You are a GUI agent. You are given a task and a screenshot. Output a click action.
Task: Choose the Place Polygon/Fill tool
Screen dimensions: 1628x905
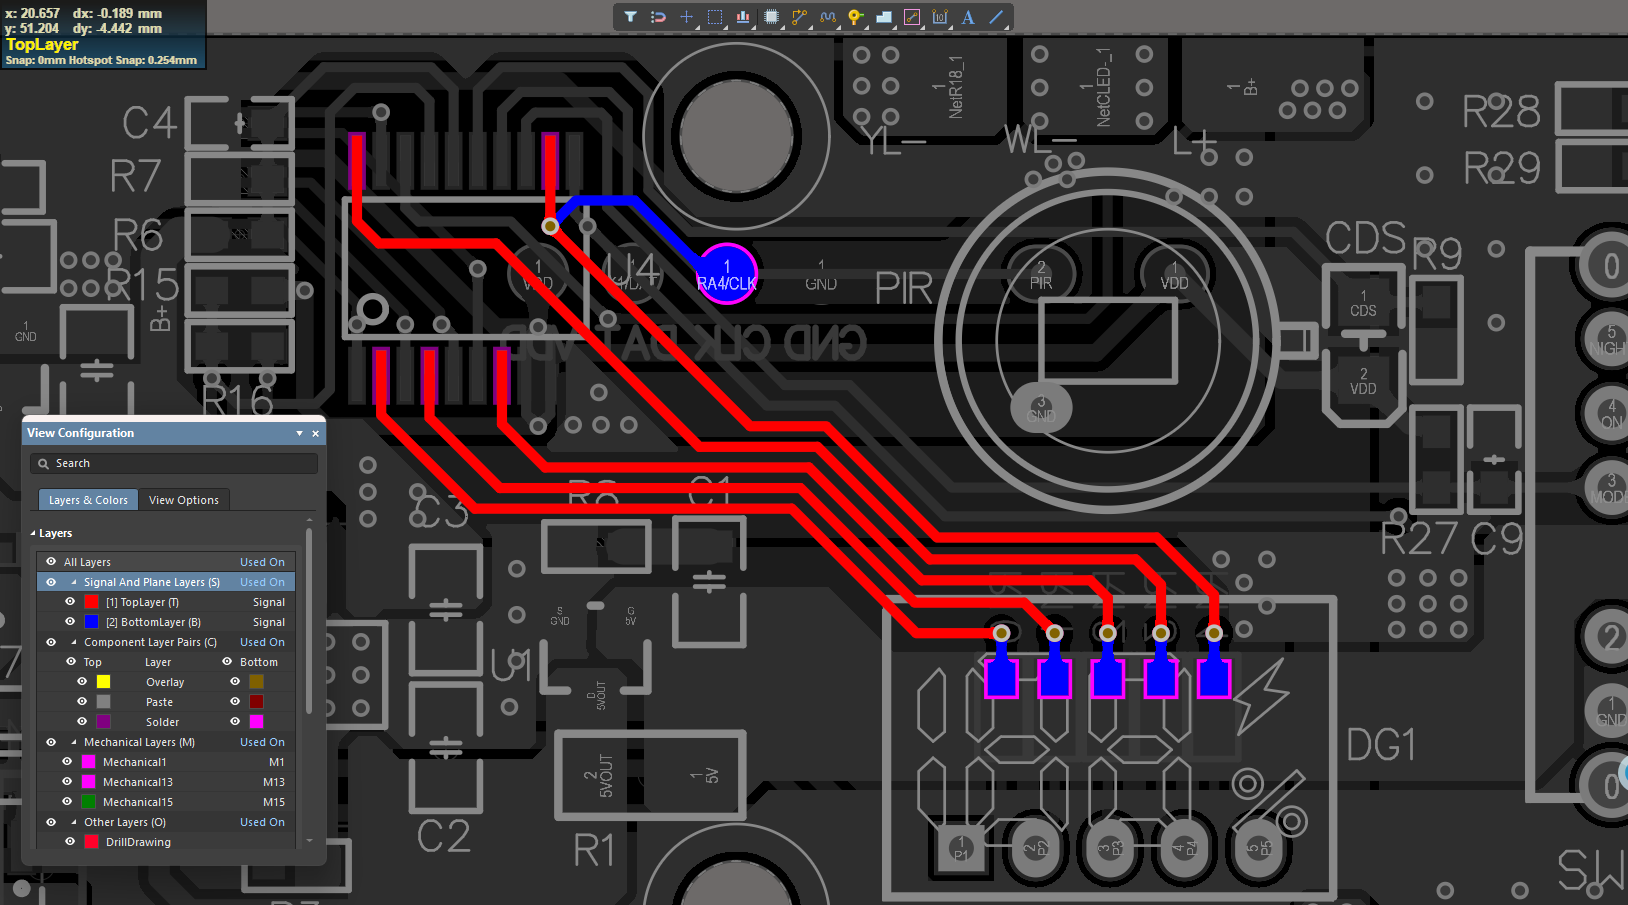click(883, 17)
